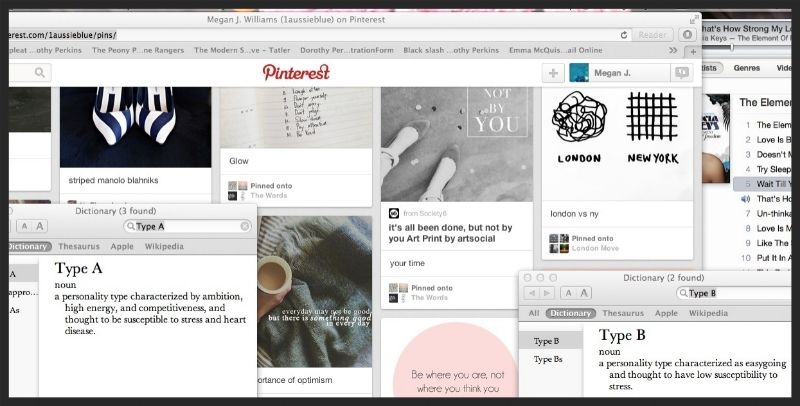The height and width of the screenshot is (406, 800).
Task: Open the coffee cup optimism pin image
Action: (x=314, y=291)
